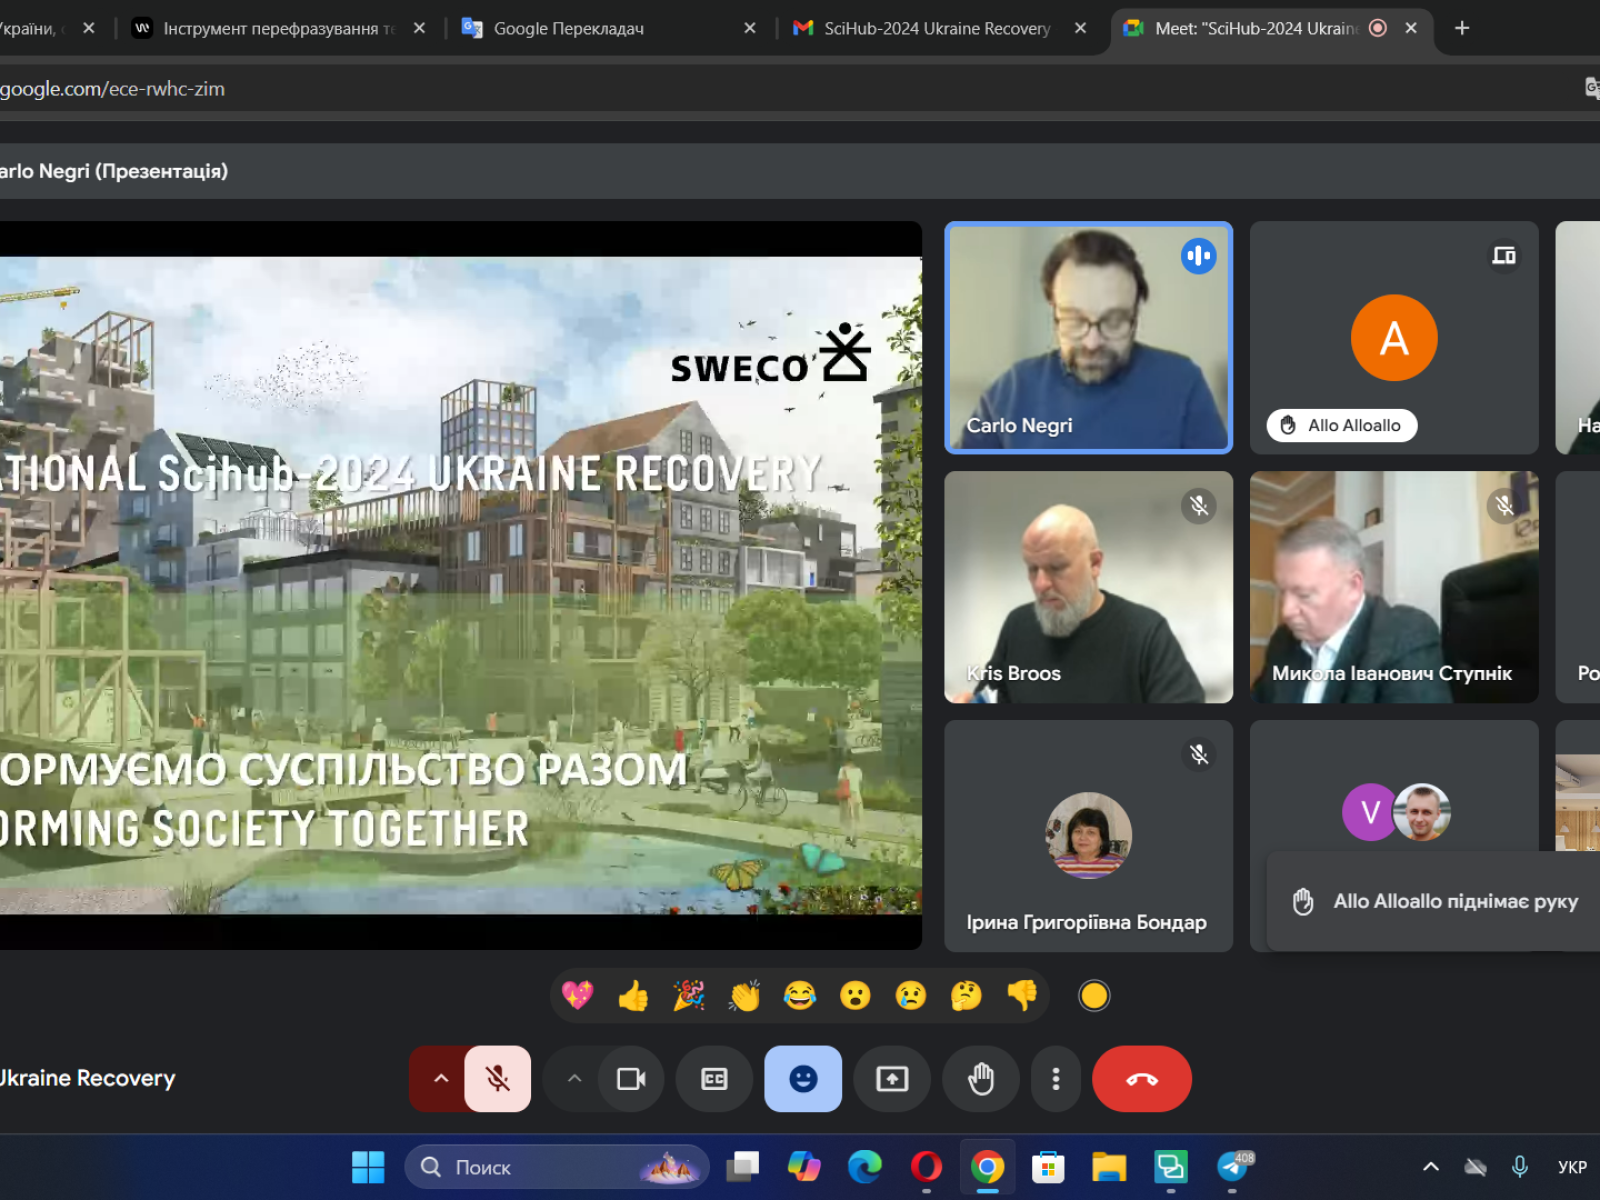Click the system tray microphone icon
The image size is (1600, 1200).
[x=1520, y=1167]
